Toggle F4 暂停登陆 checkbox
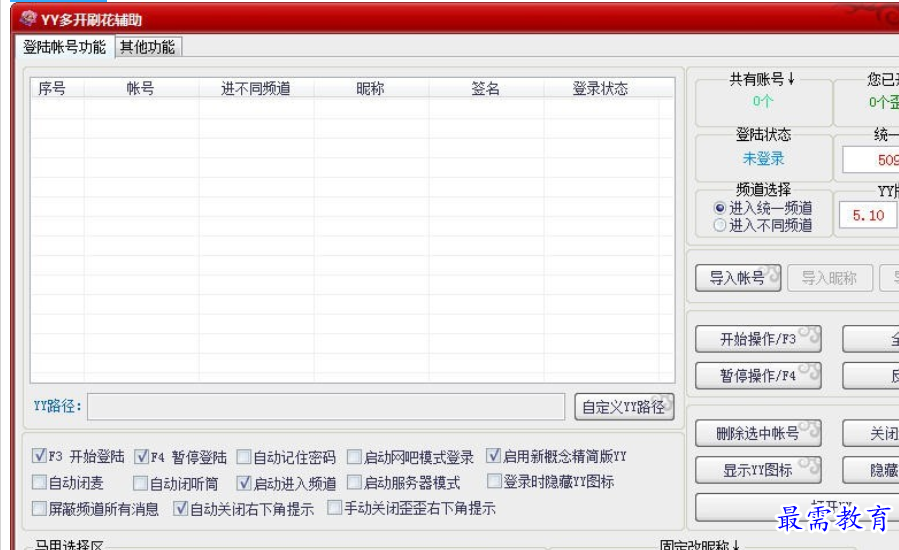The height and width of the screenshot is (550, 899). pos(142,457)
